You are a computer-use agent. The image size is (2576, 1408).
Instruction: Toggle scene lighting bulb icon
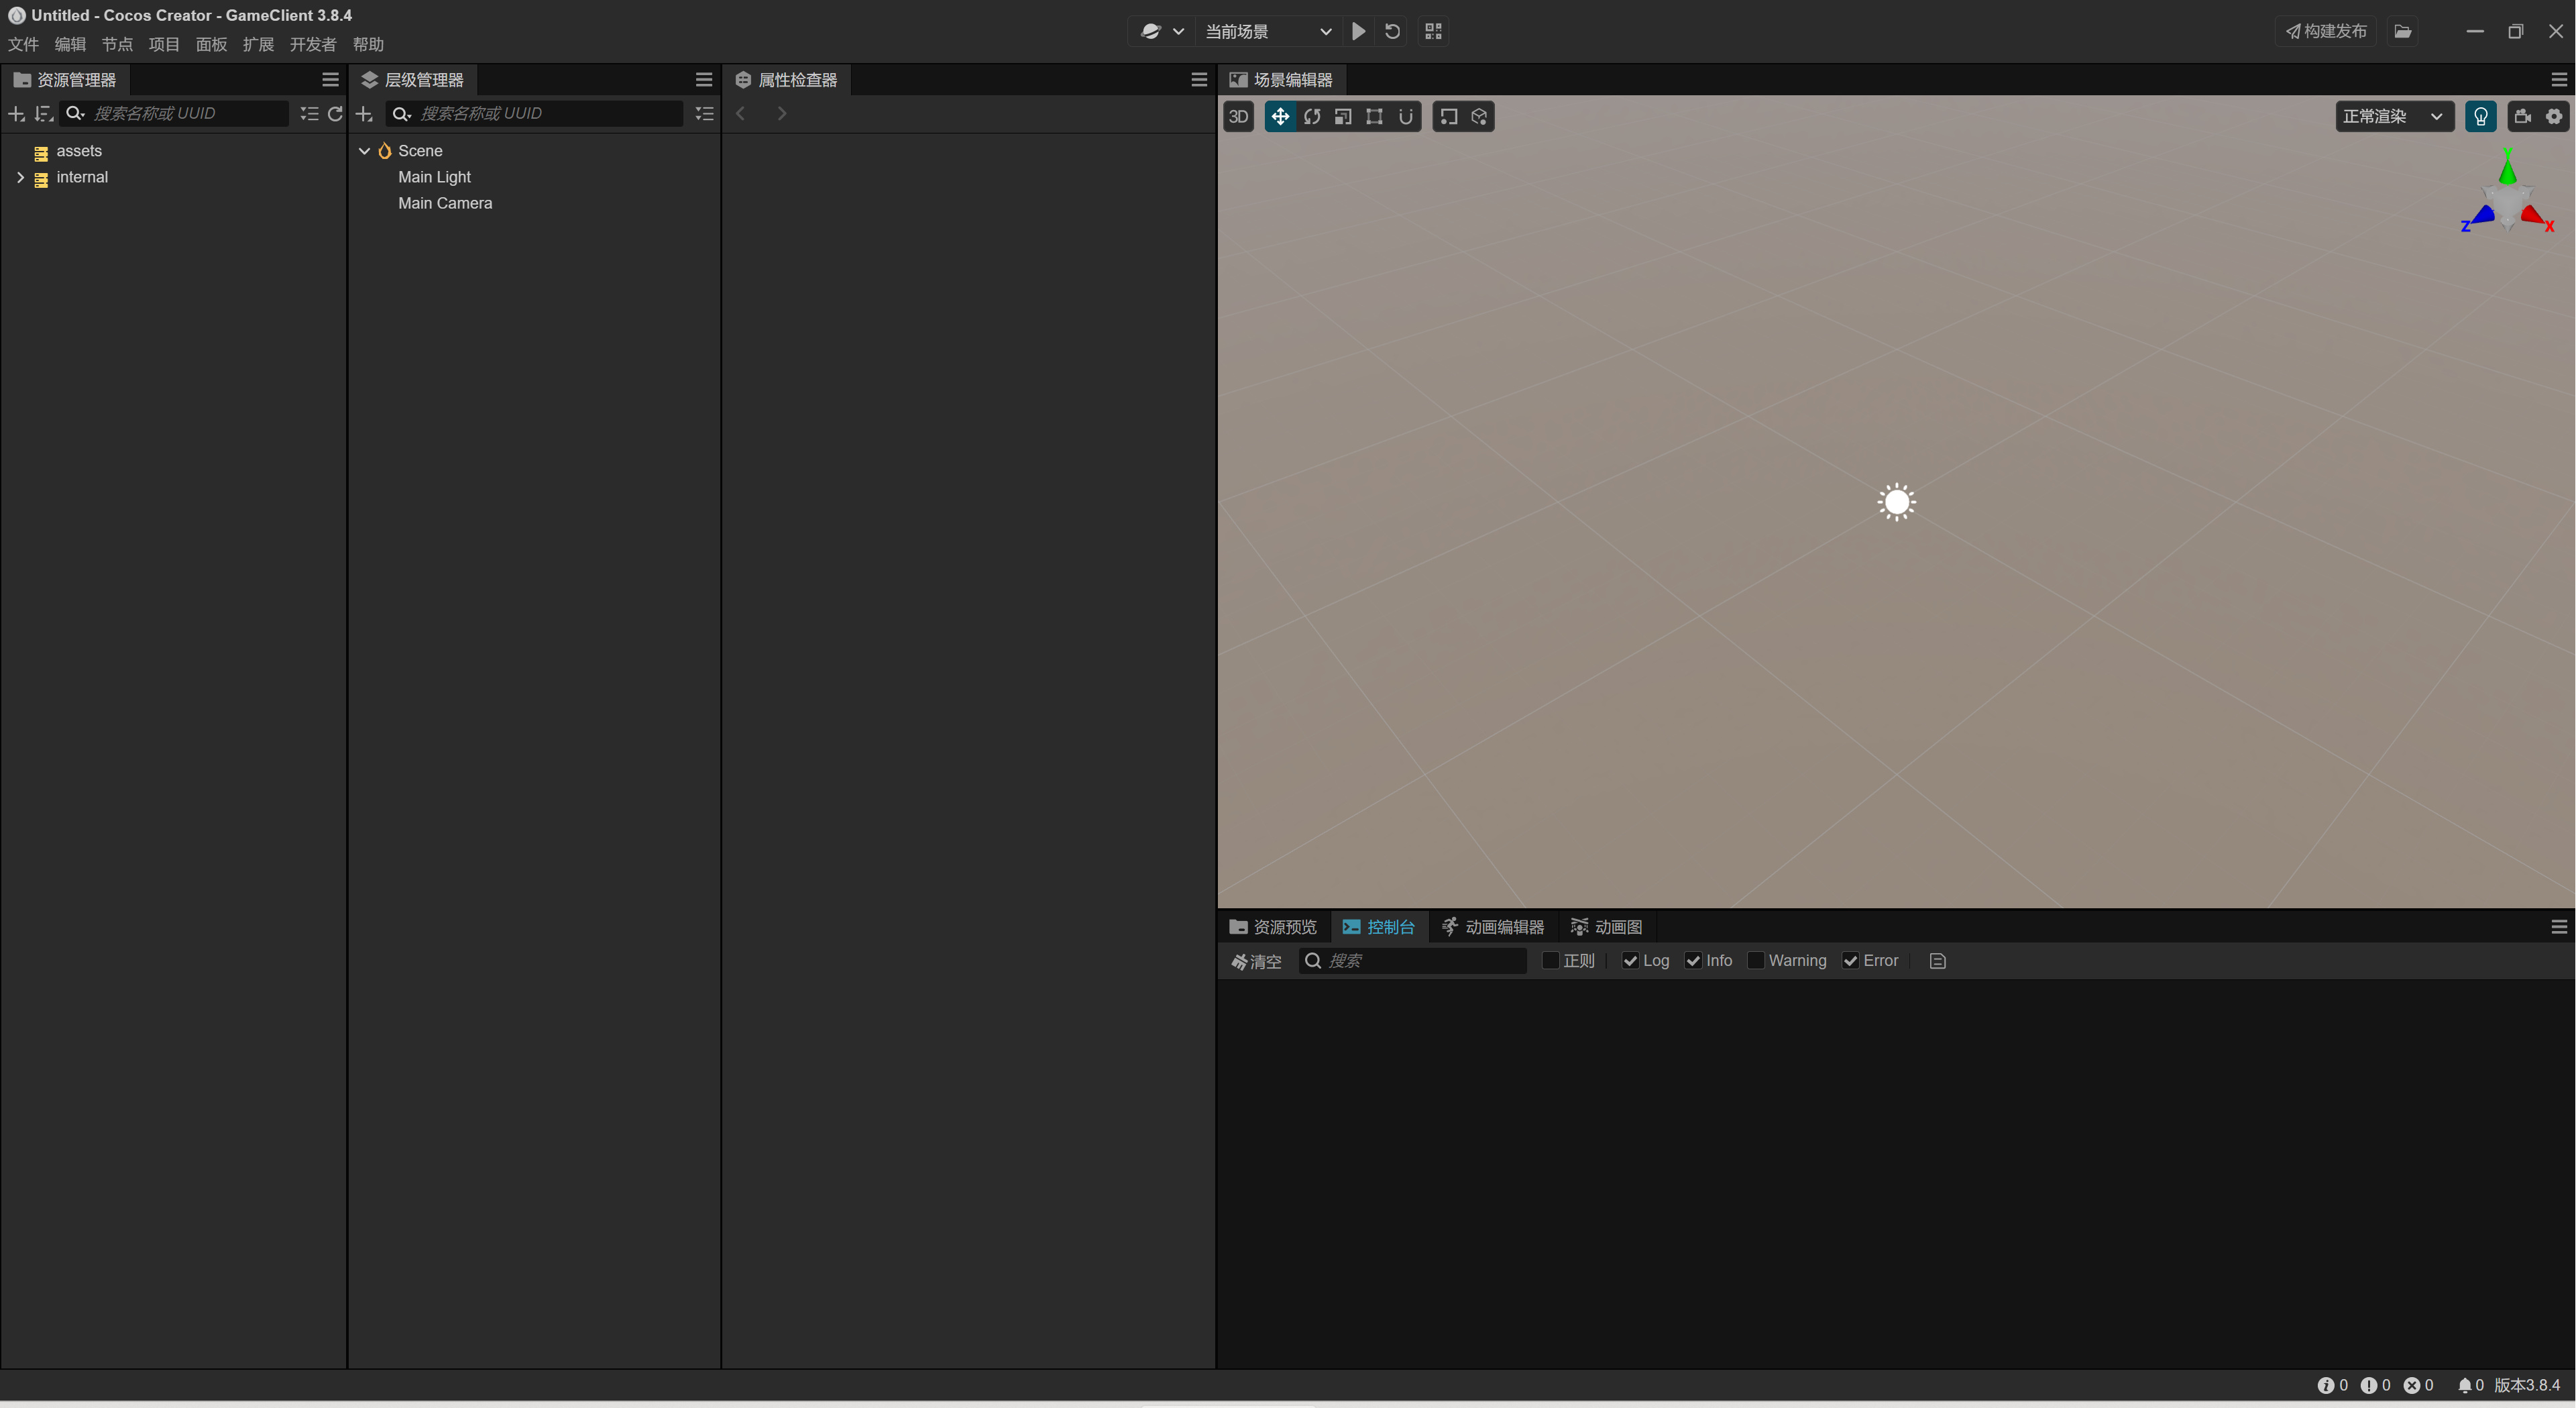tap(2480, 117)
